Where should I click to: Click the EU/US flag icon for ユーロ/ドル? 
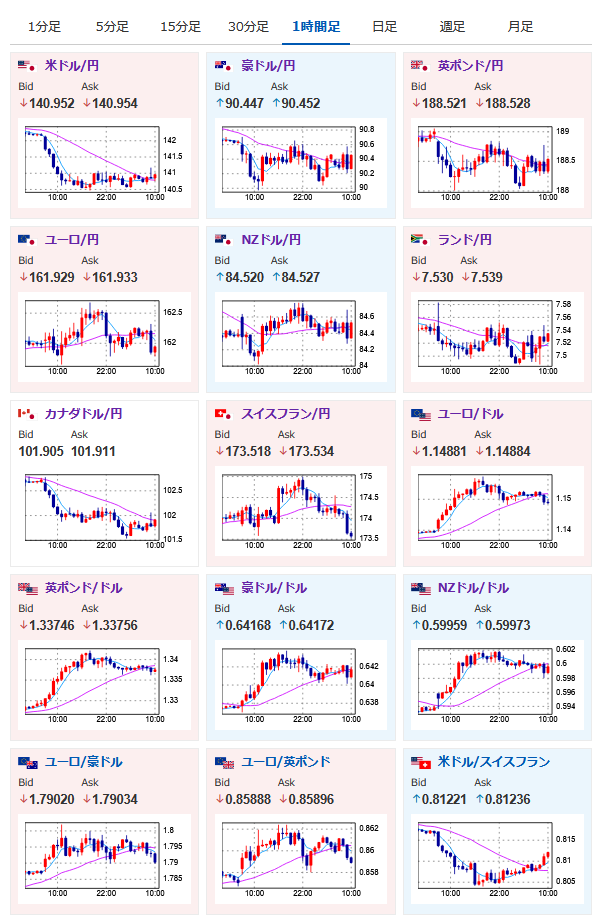tap(421, 415)
